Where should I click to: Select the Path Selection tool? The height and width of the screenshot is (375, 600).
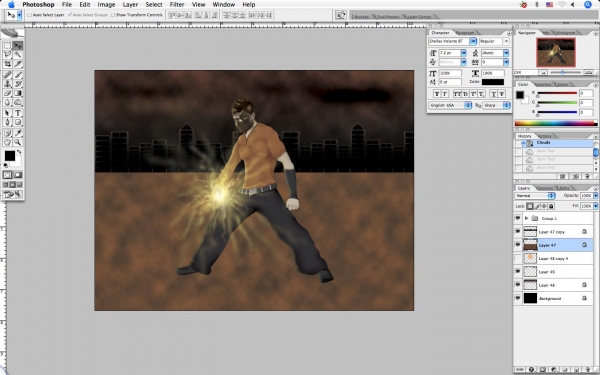[7, 113]
